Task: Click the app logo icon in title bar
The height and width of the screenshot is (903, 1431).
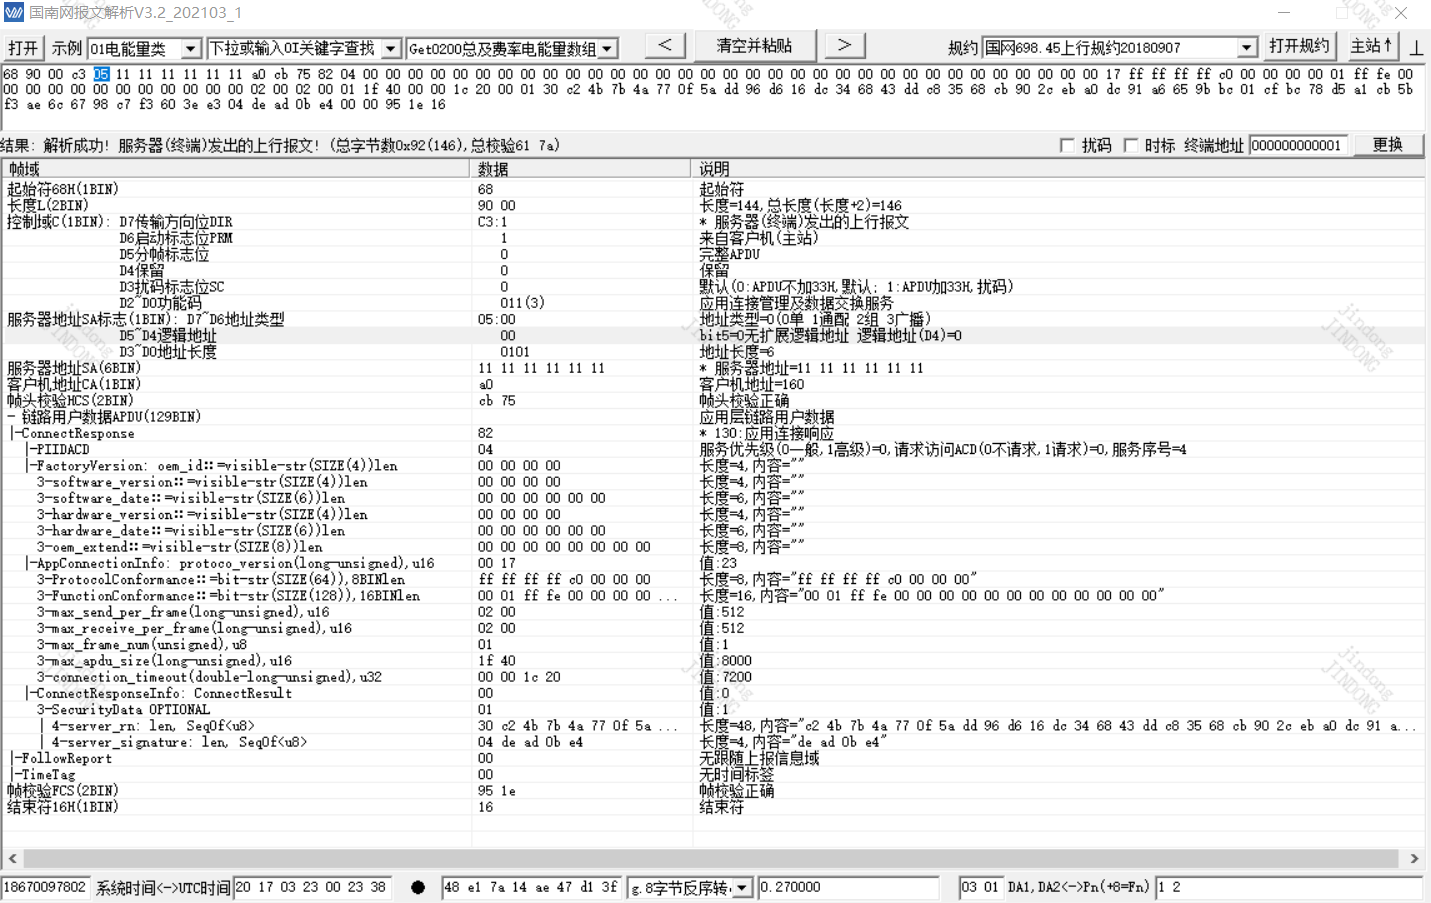Action: (13, 12)
